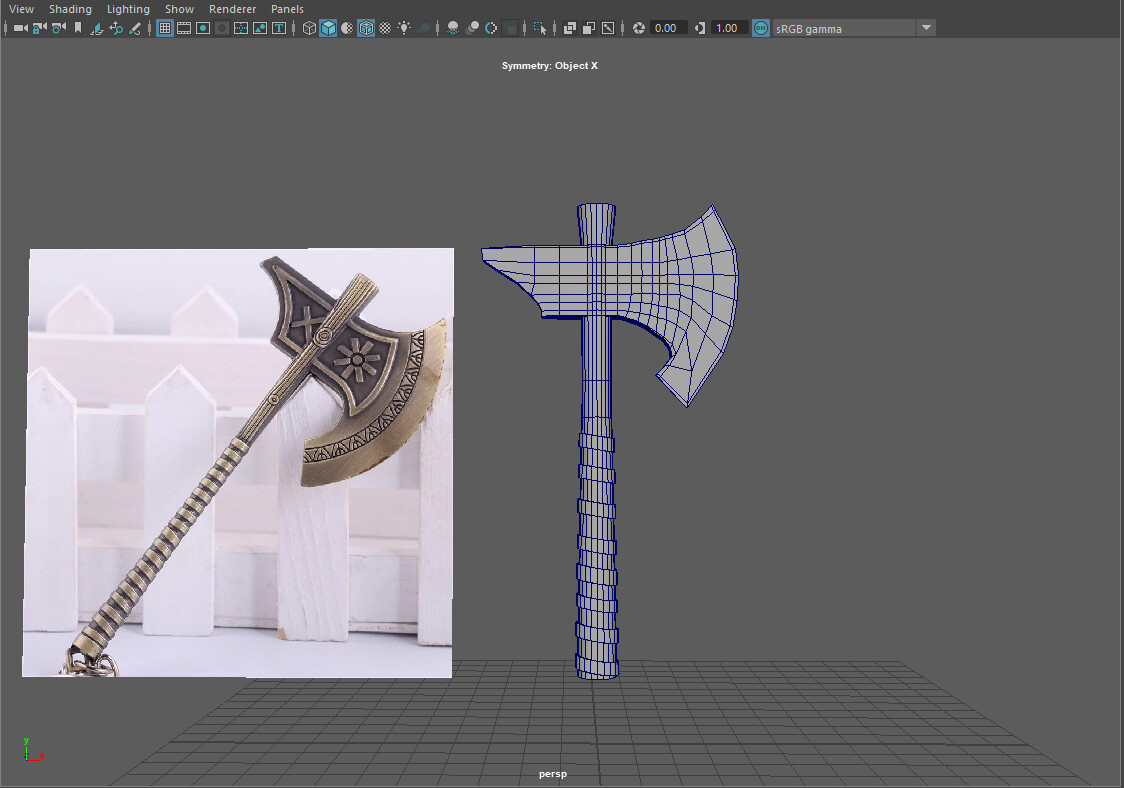1124x788 pixels.
Task: Toggle isolate select for the view
Action: pos(541,28)
